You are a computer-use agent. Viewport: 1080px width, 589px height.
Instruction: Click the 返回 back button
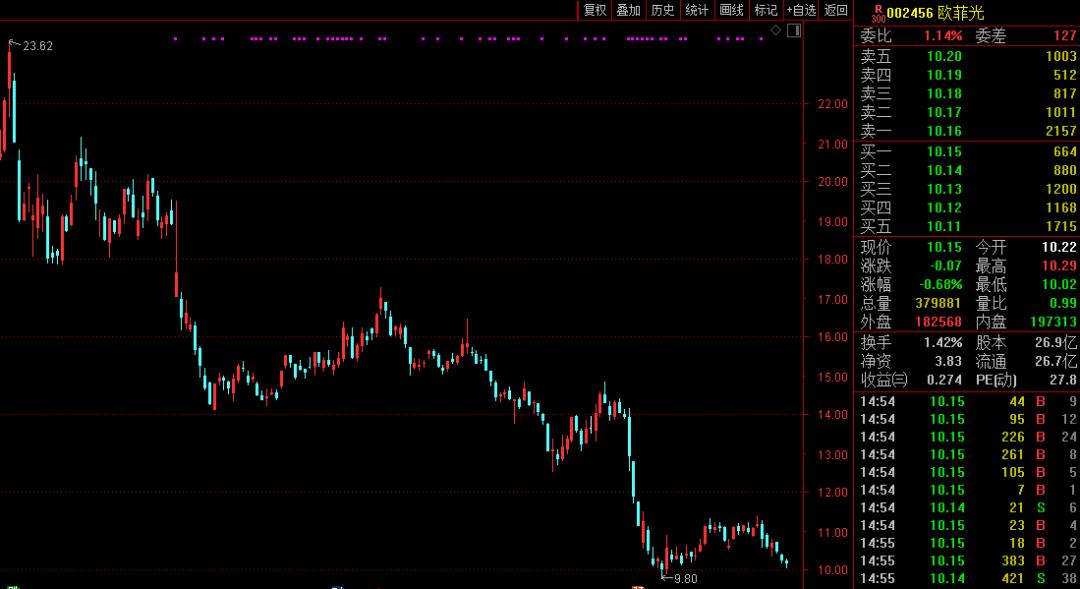[836, 10]
